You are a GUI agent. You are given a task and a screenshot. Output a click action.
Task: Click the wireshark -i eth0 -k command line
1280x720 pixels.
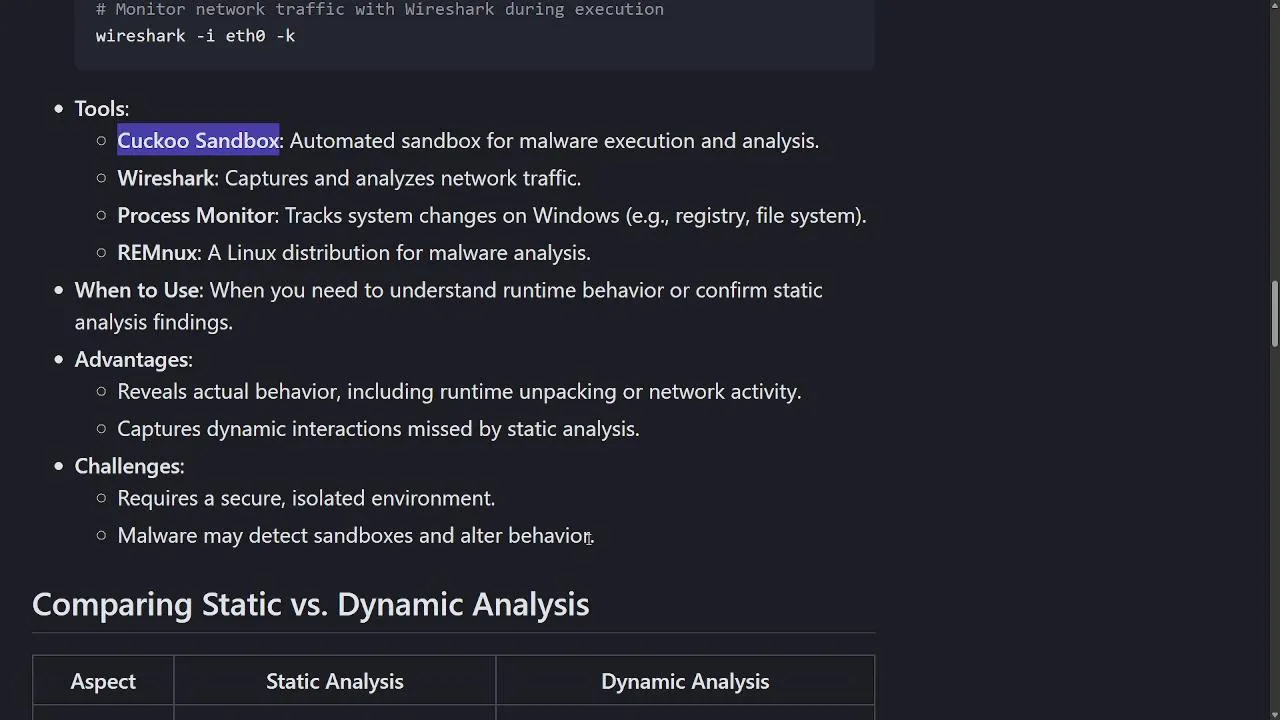[195, 36]
